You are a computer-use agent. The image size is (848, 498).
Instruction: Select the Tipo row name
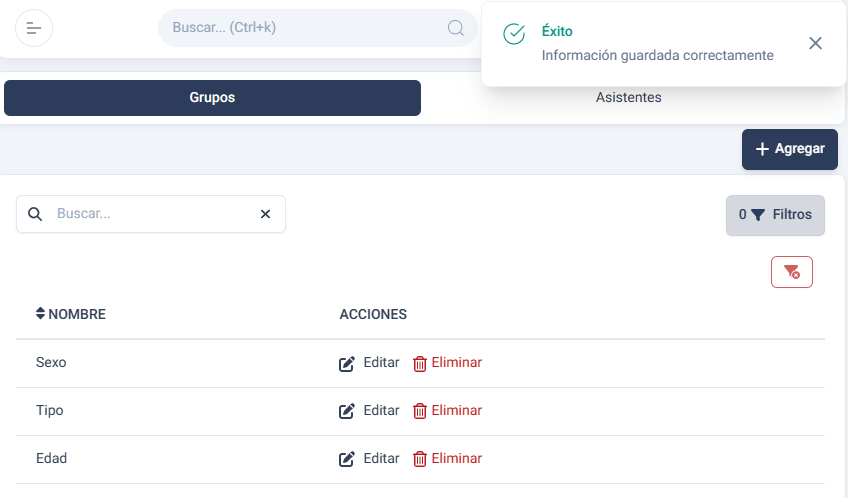(x=50, y=410)
